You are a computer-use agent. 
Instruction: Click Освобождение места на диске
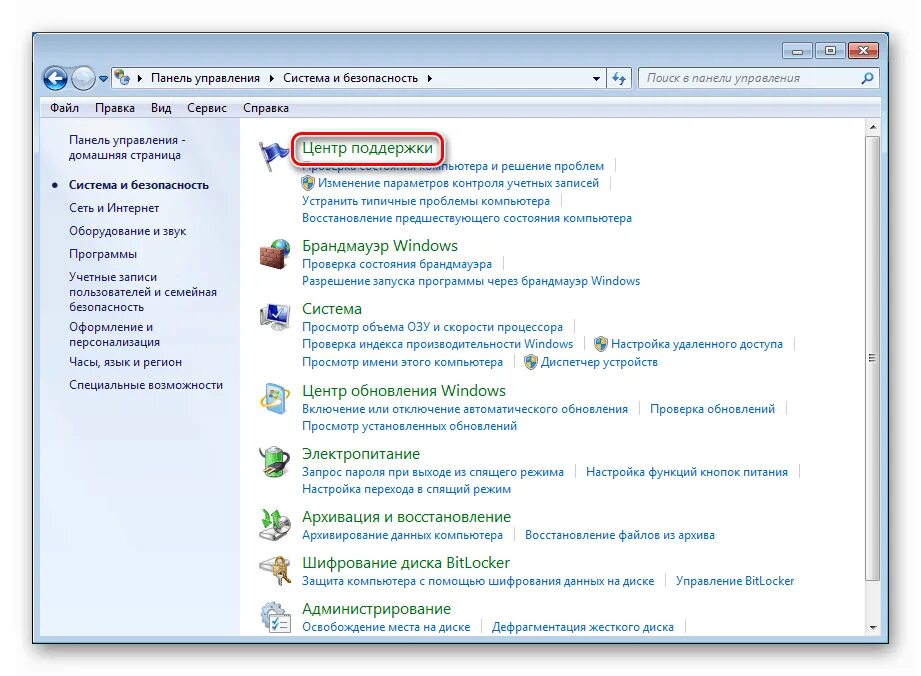pyautogui.click(x=386, y=627)
